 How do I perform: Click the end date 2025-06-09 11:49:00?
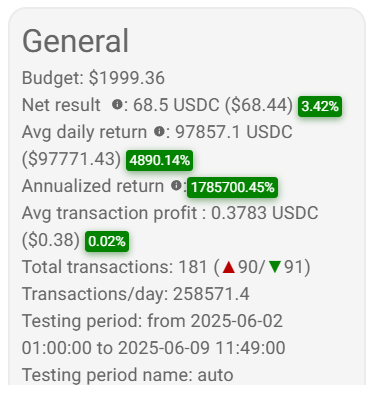tap(202, 348)
